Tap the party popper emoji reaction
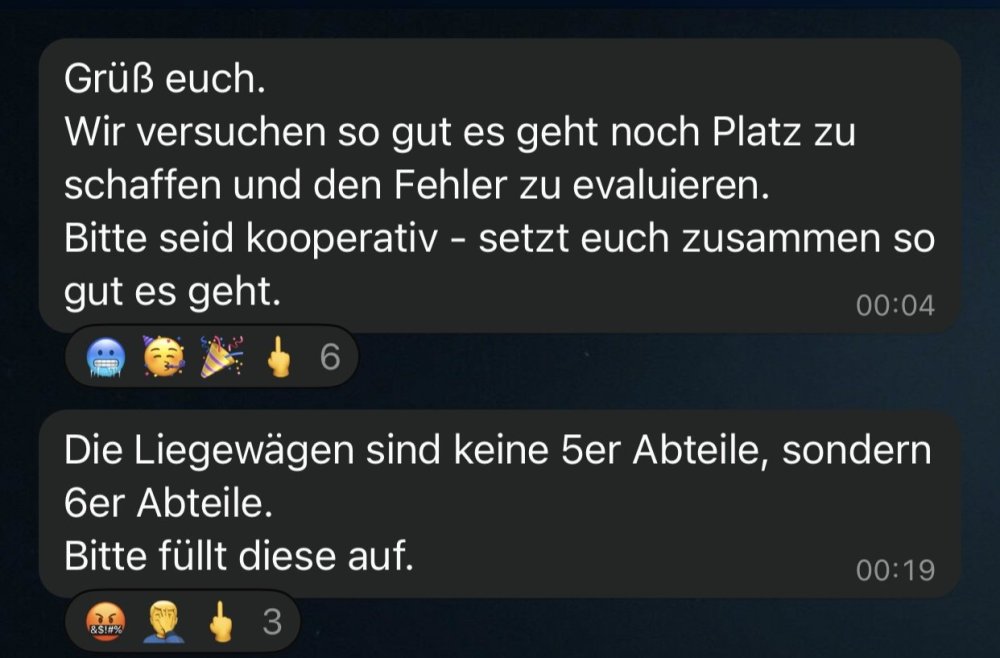The image size is (1000, 658). (222, 356)
